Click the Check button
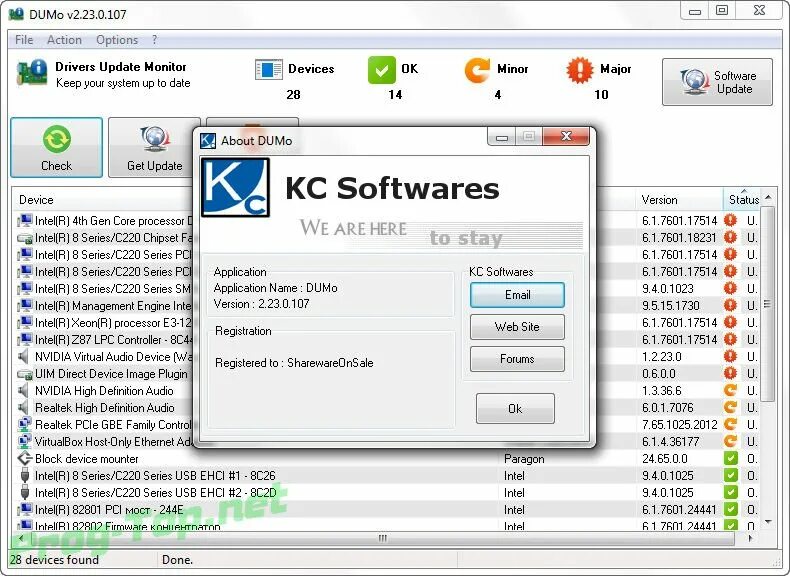The height and width of the screenshot is (576, 790). click(56, 148)
